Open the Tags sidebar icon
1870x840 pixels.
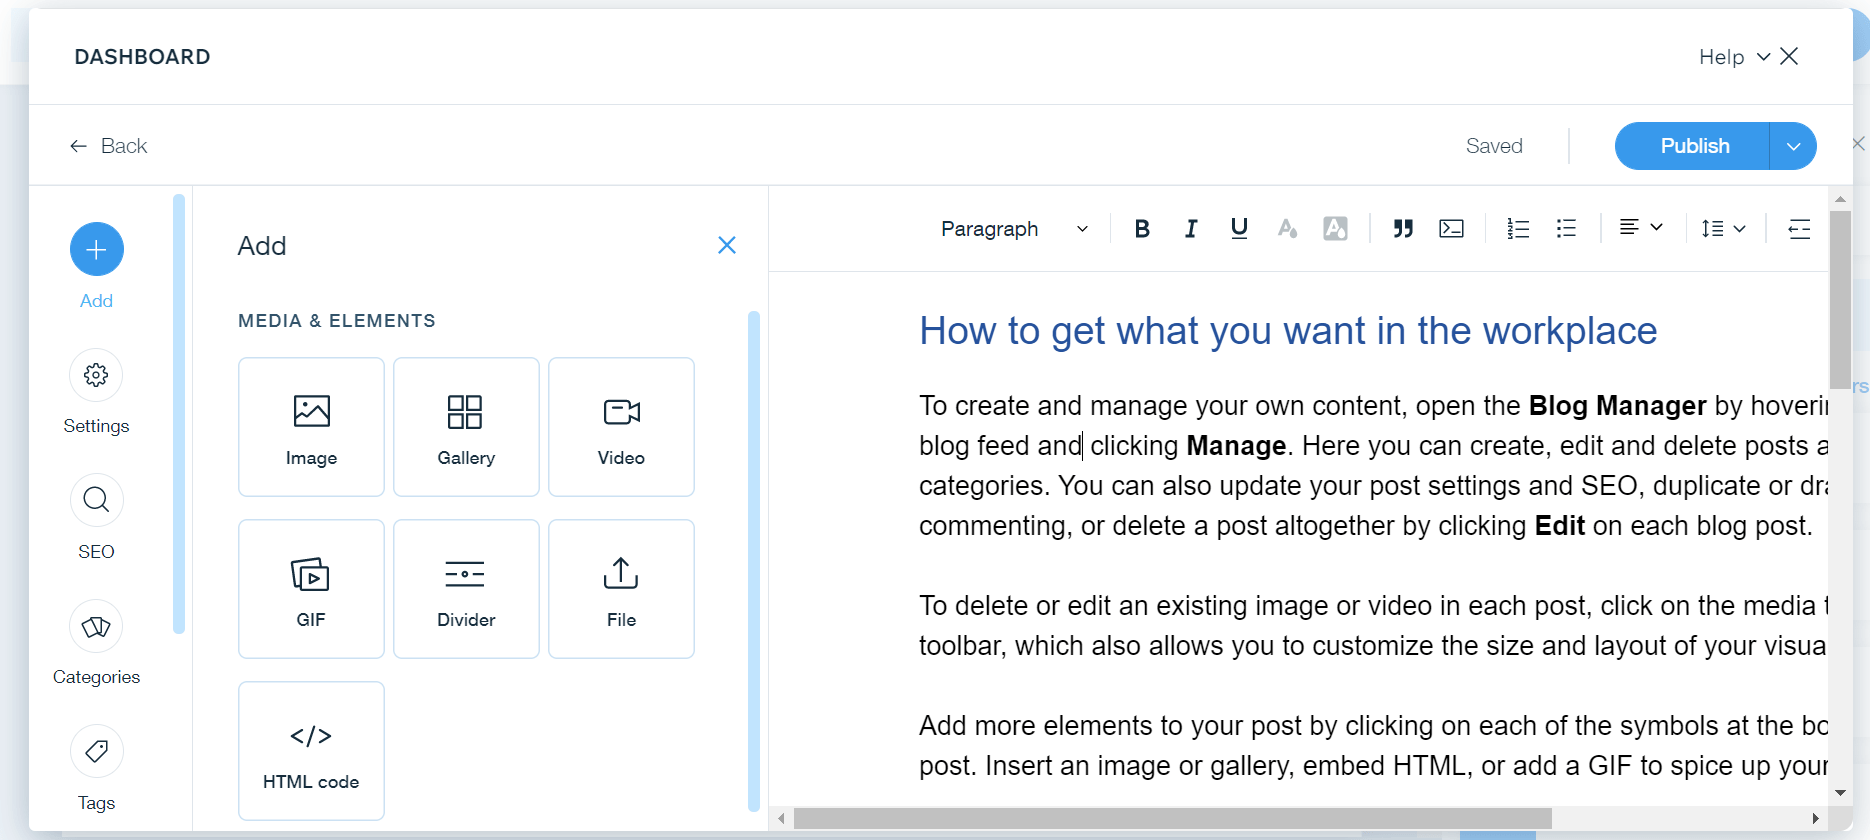pyautogui.click(x=97, y=751)
